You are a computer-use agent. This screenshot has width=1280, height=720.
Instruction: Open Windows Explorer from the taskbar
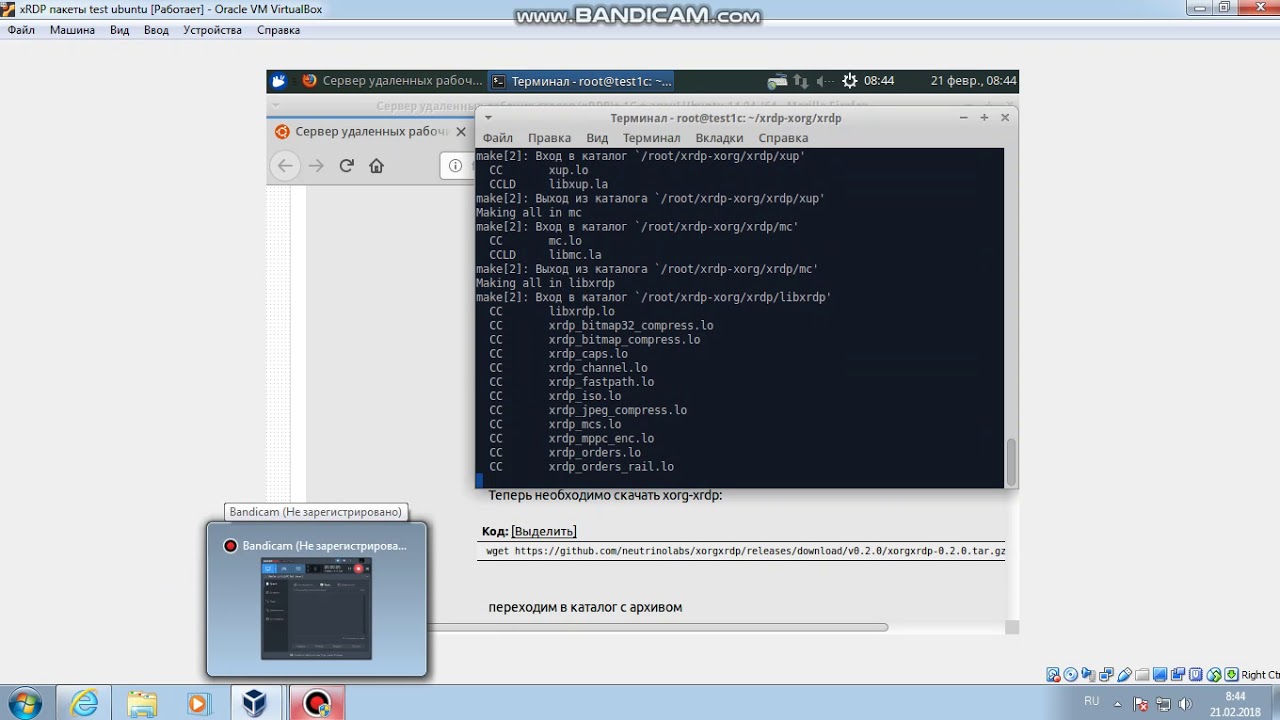[141, 703]
